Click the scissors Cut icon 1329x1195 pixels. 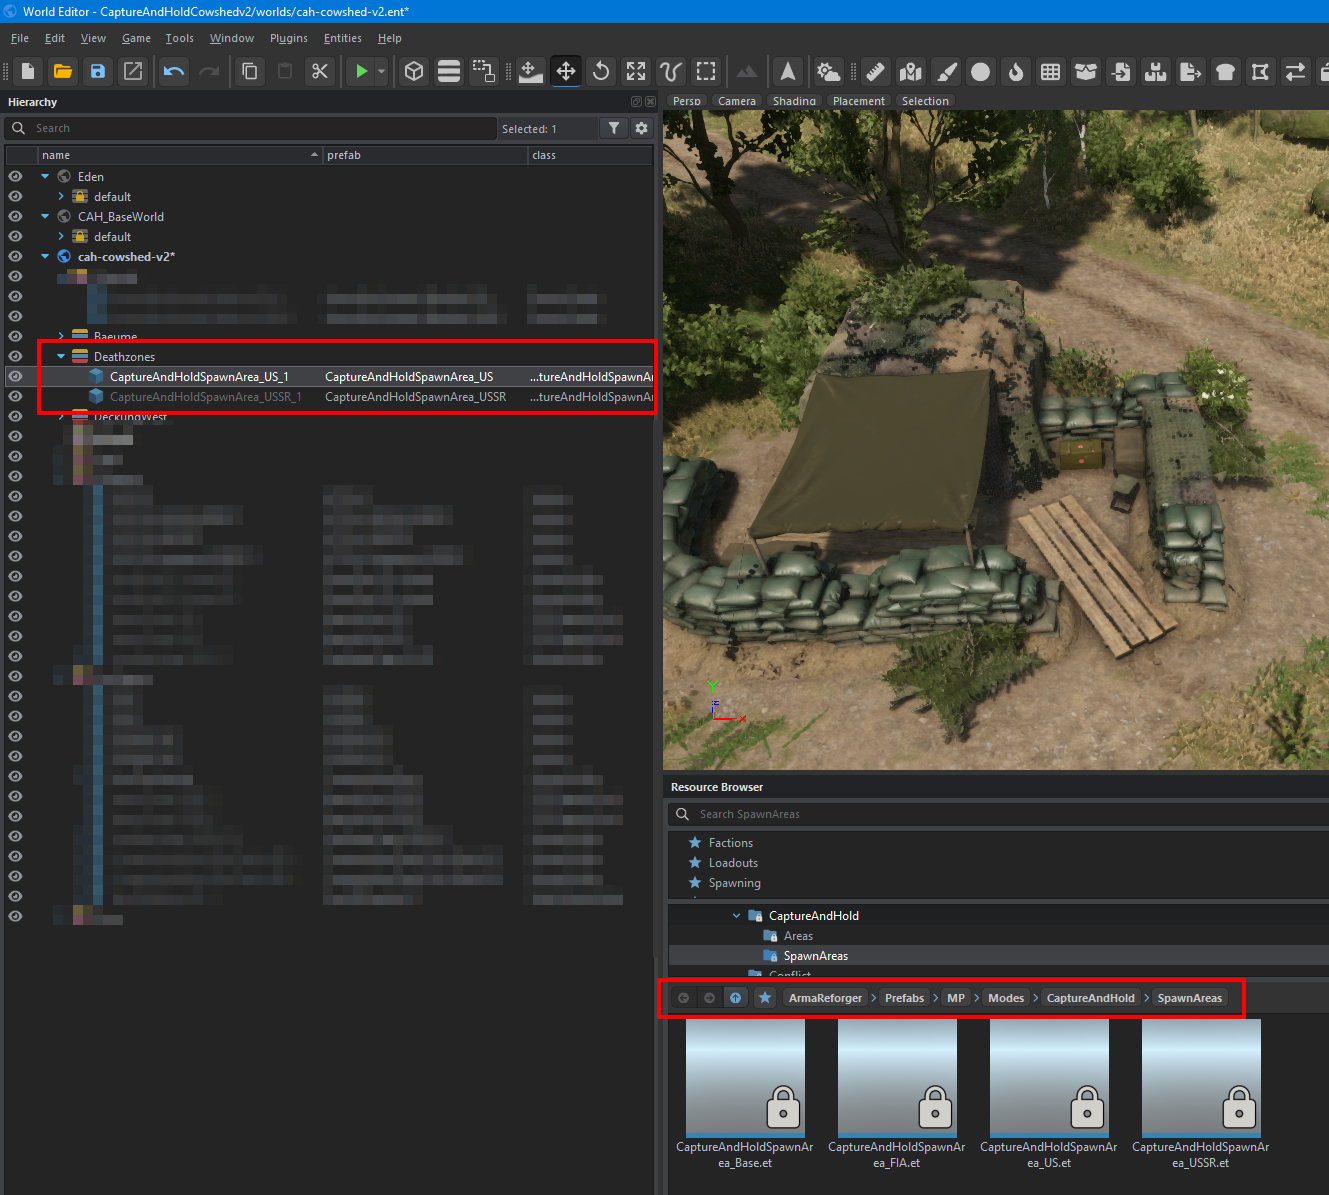click(320, 71)
